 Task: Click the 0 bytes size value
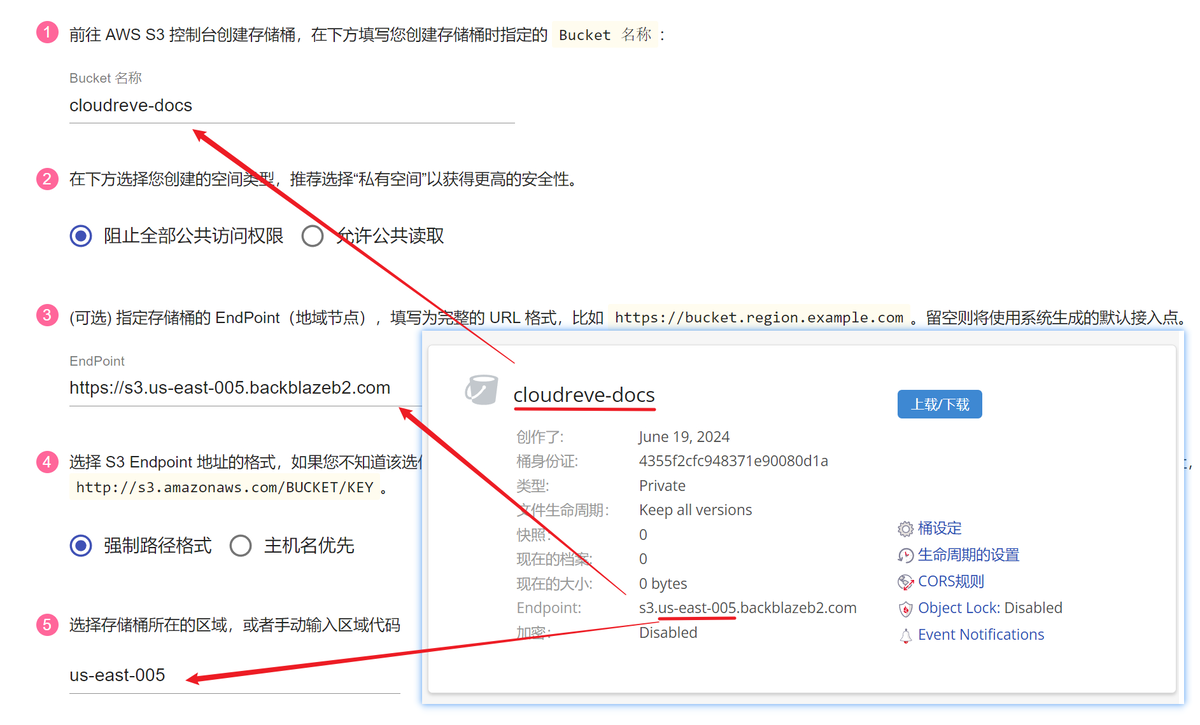tap(663, 583)
